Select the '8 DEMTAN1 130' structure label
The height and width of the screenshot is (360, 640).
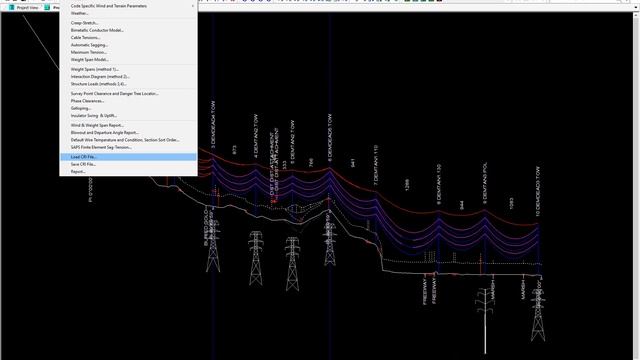439,184
